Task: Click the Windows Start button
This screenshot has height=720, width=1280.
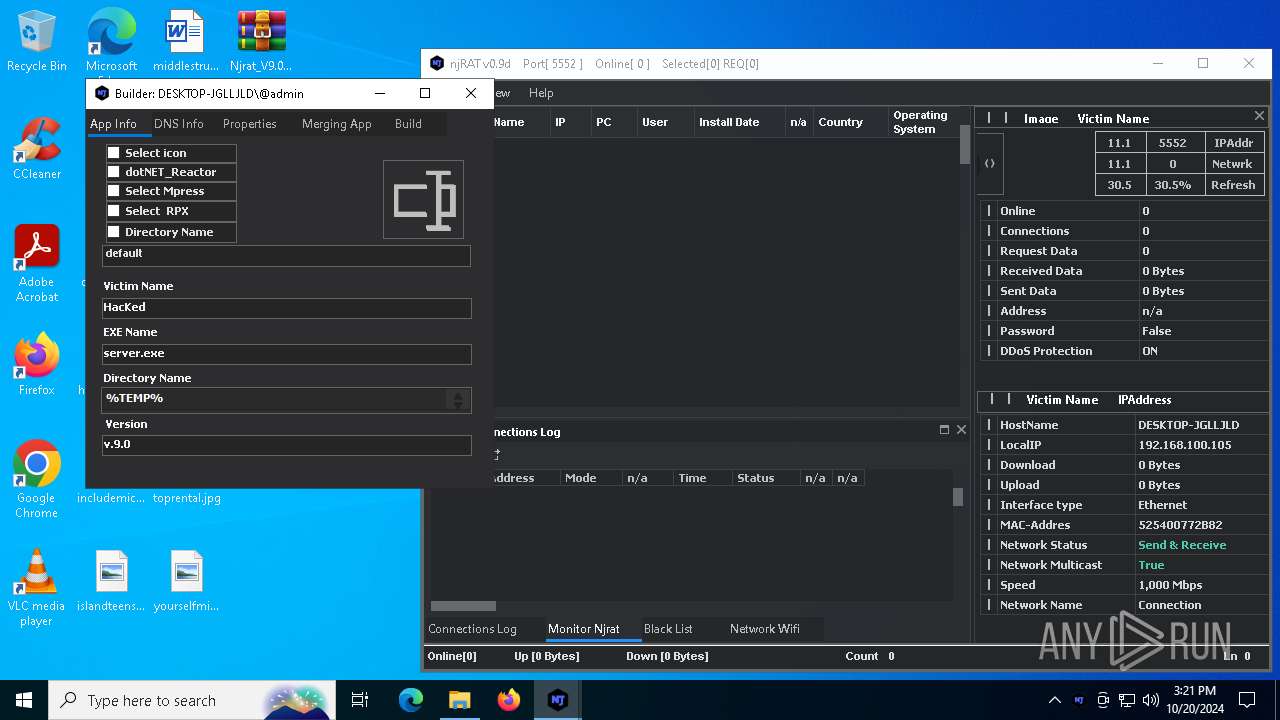Action: (x=24, y=700)
